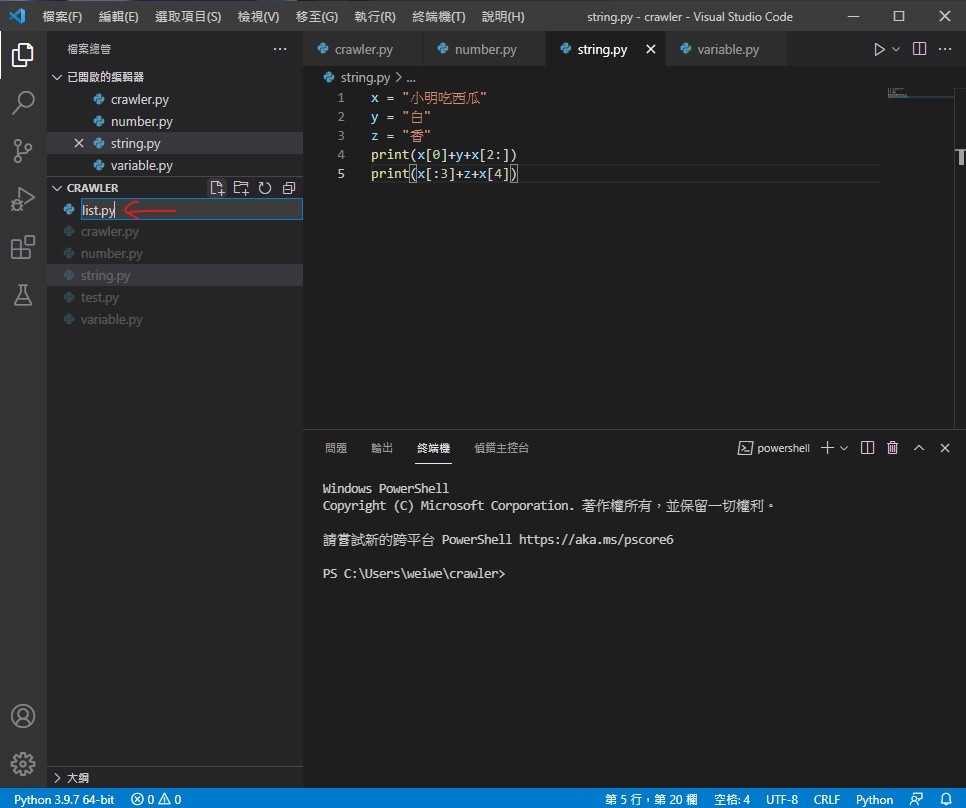Select Python language mode in status bar
Screen dimensions: 966x808
(874, 799)
